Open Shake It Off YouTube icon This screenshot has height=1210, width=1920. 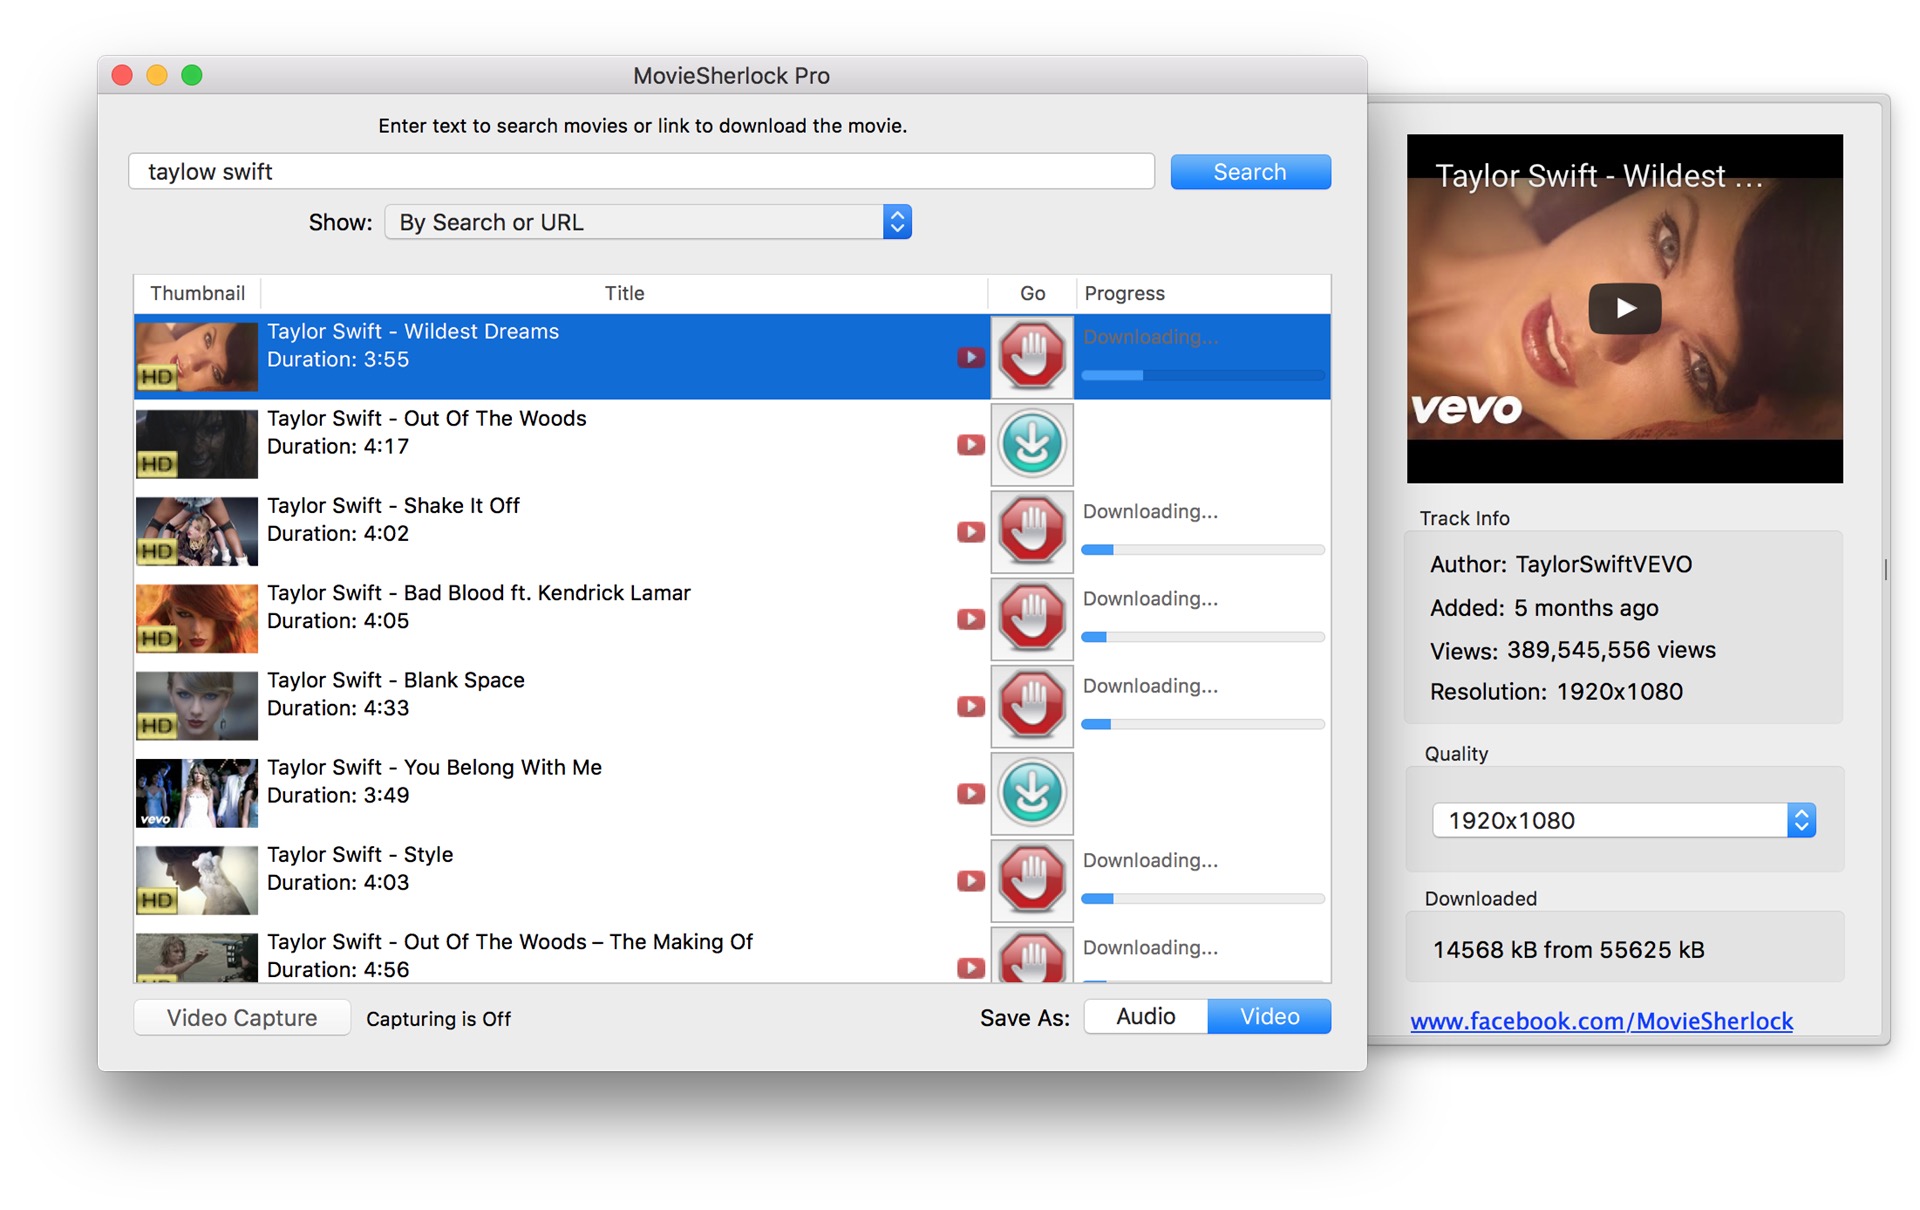pos(970,531)
